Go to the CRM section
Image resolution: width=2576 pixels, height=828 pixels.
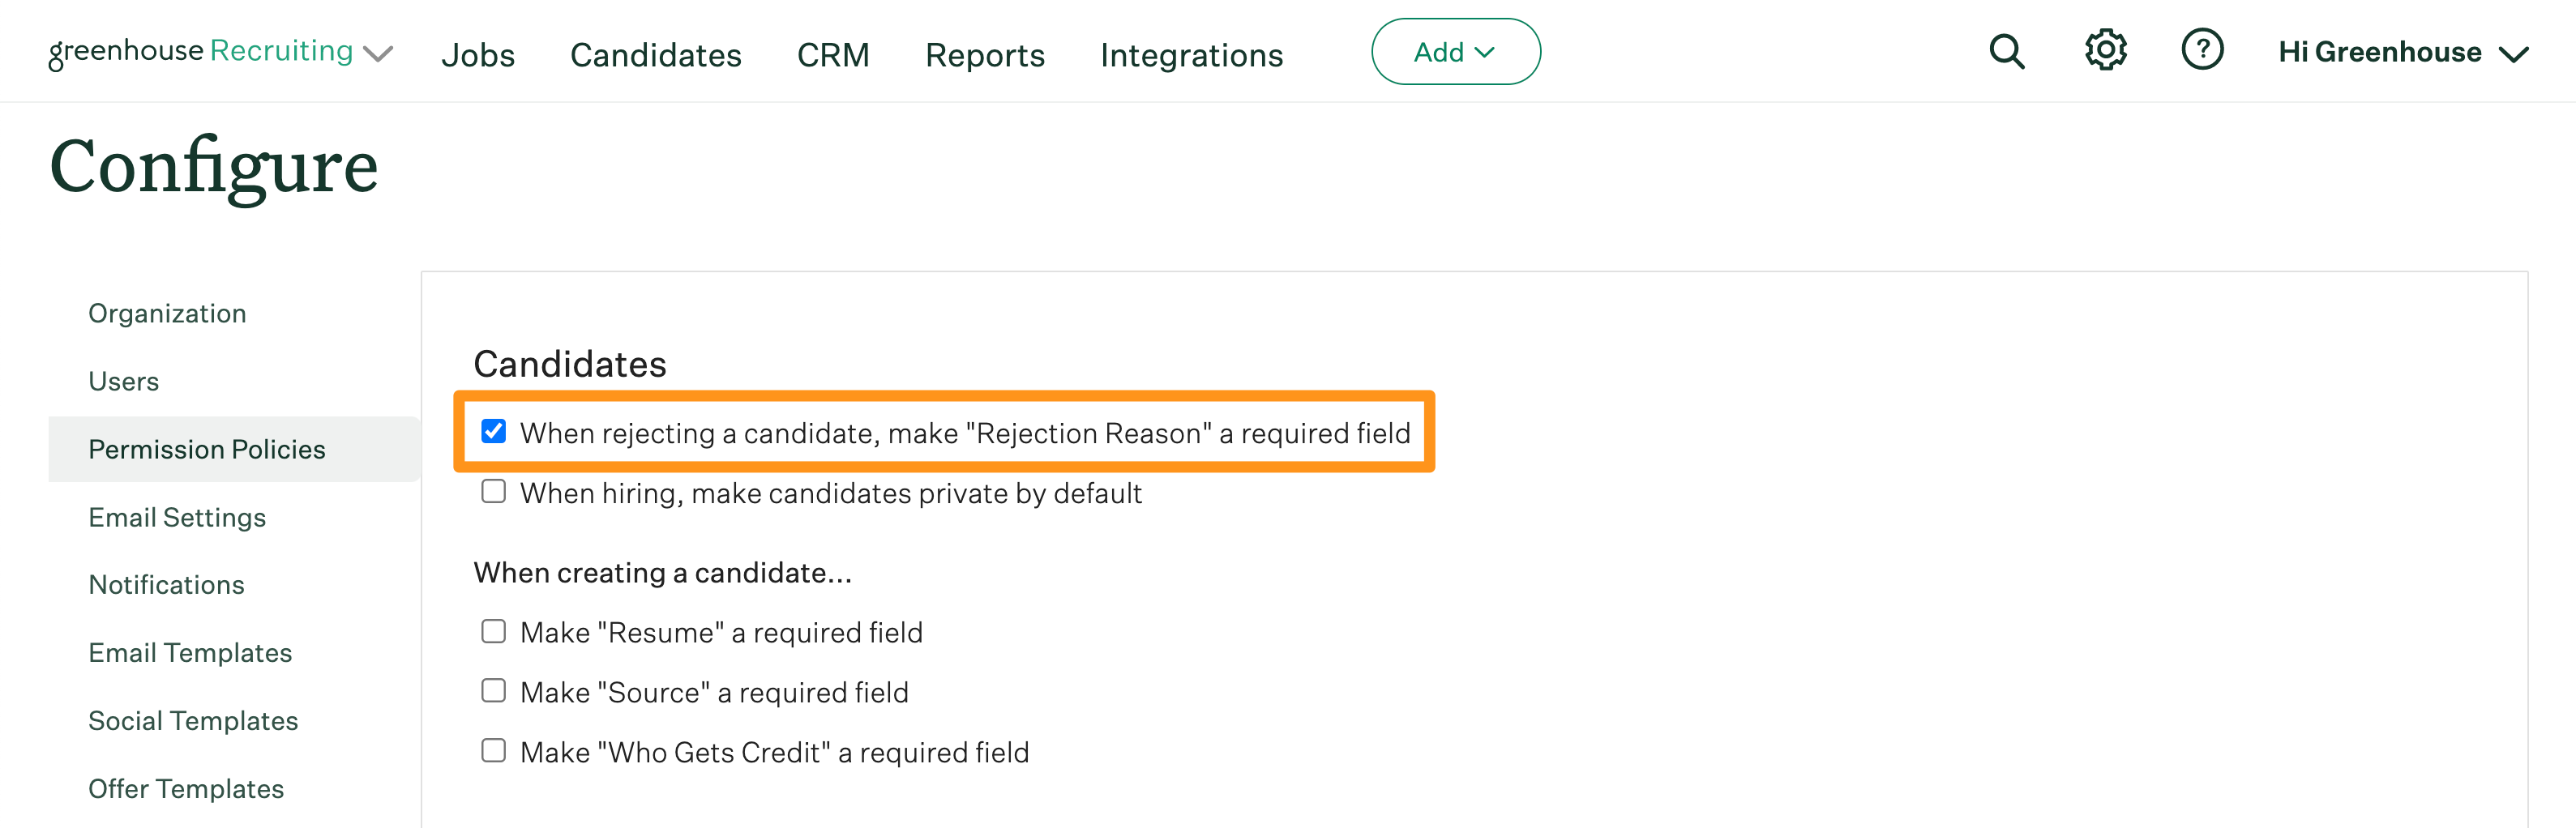(833, 55)
